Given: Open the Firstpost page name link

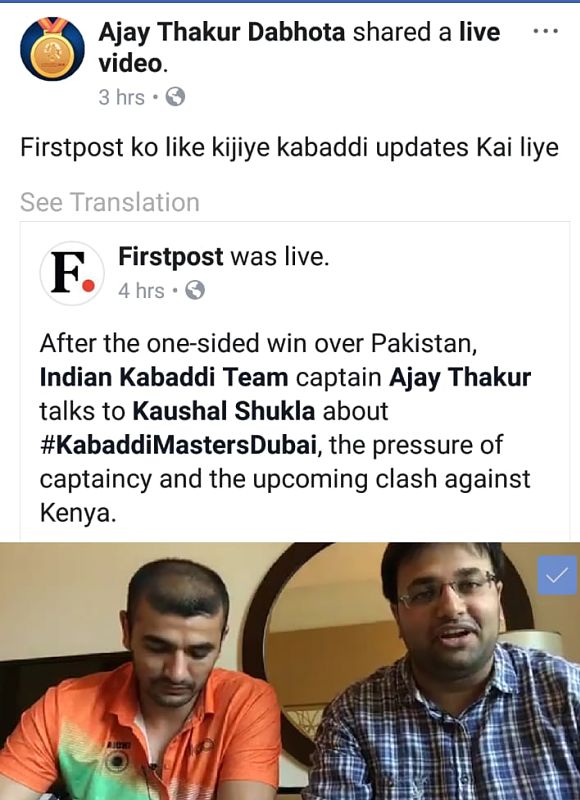Looking at the screenshot, I should [171, 257].
